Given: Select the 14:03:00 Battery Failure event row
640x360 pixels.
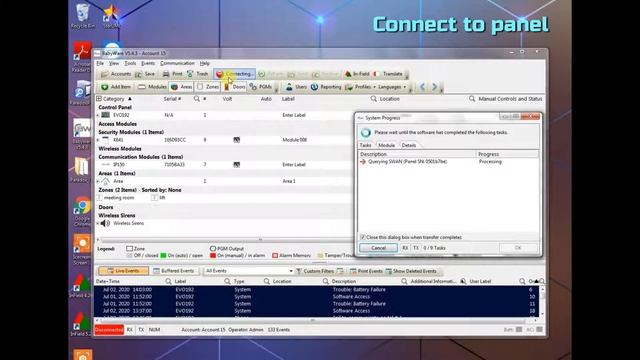Looking at the screenshot, I should (x=317, y=289).
